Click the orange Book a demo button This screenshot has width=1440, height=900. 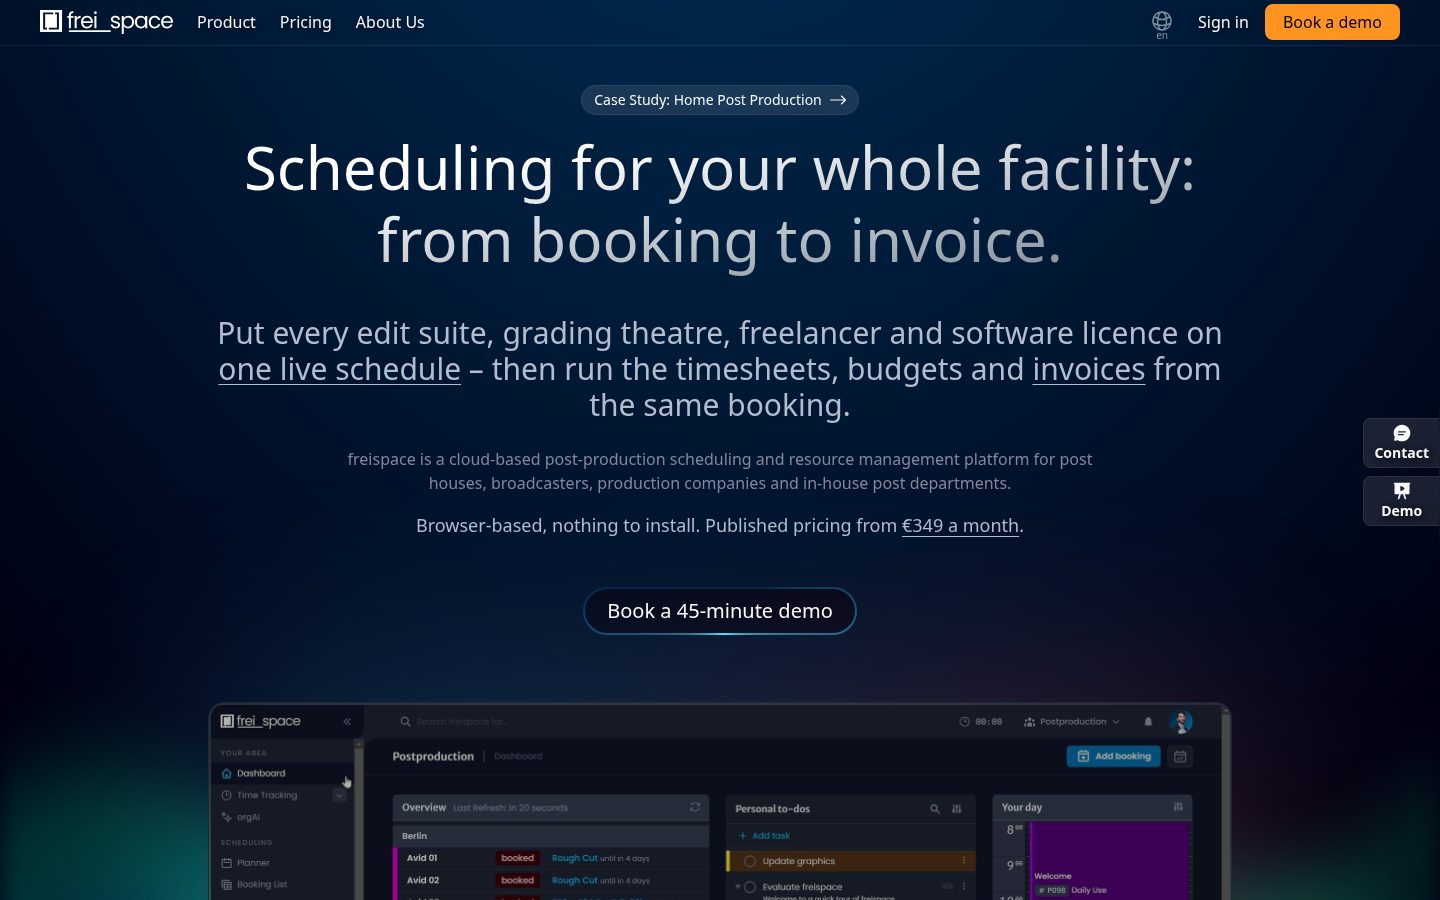pos(1332,22)
